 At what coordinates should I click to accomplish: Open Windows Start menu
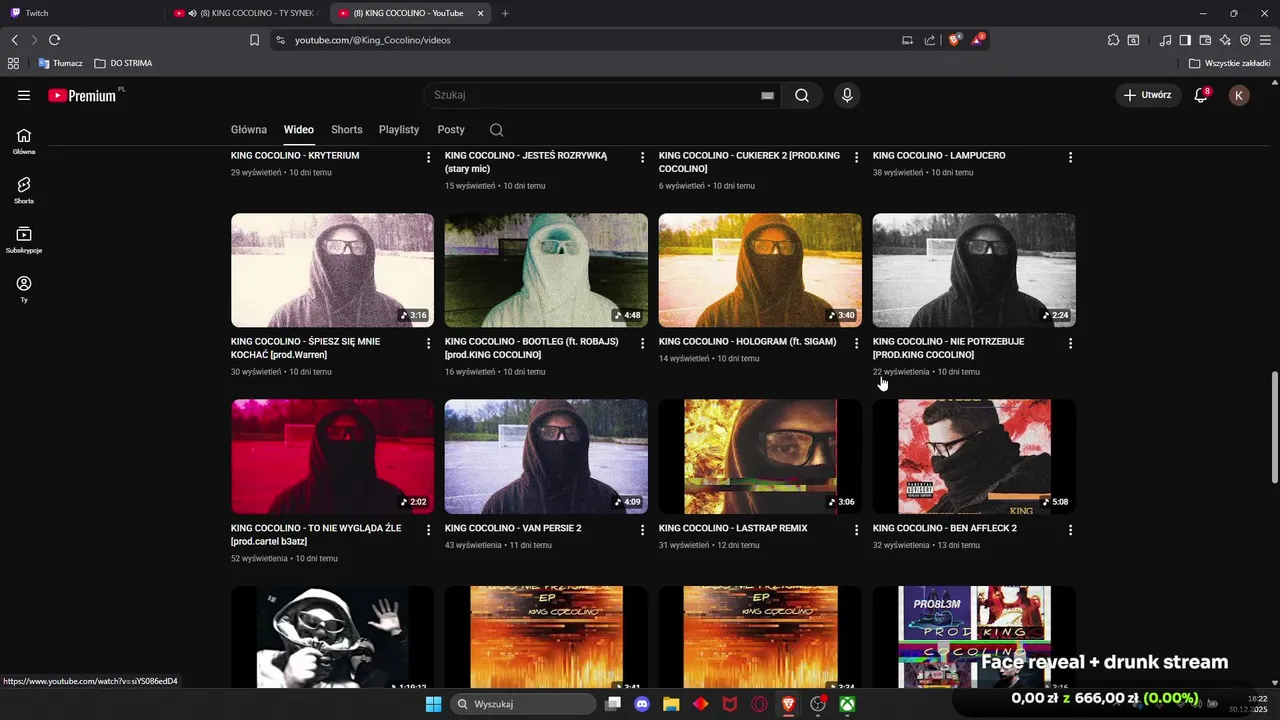click(x=433, y=704)
